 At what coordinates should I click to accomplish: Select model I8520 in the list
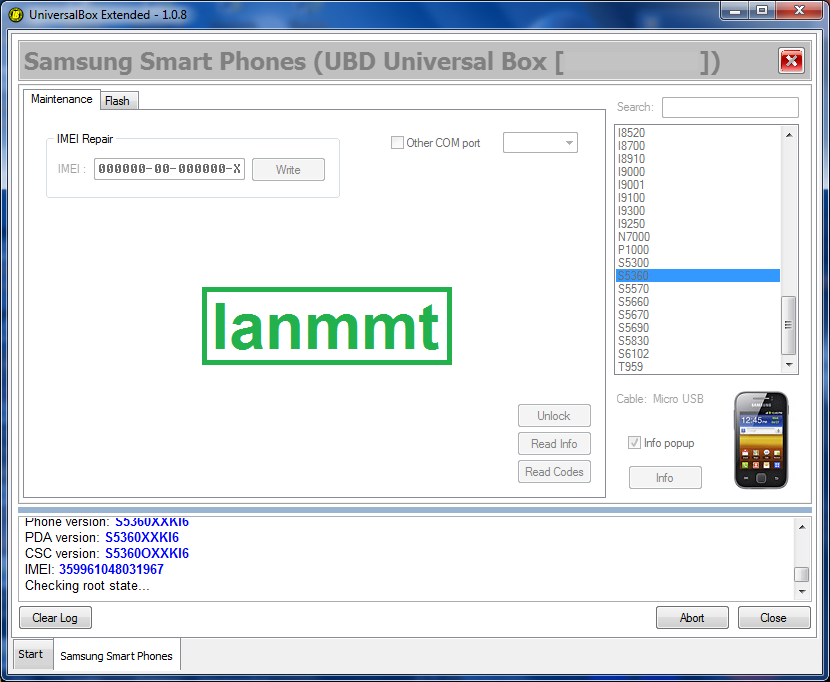click(x=698, y=133)
